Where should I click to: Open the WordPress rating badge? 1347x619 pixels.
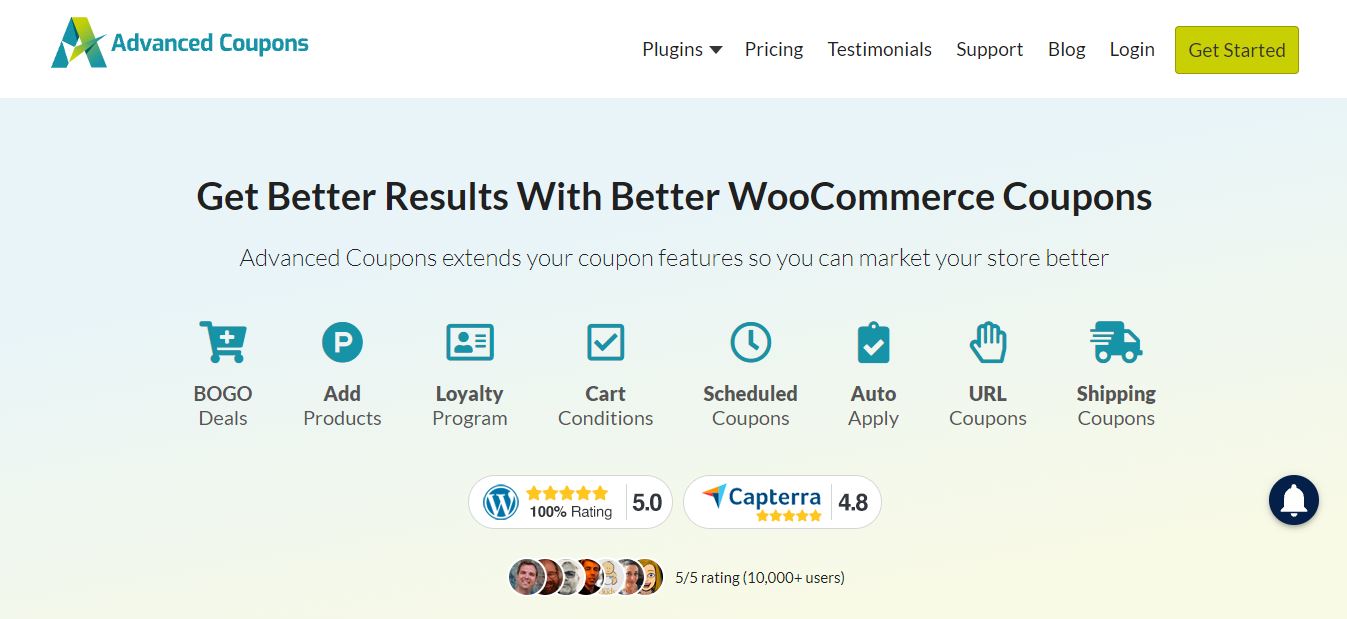click(x=569, y=501)
